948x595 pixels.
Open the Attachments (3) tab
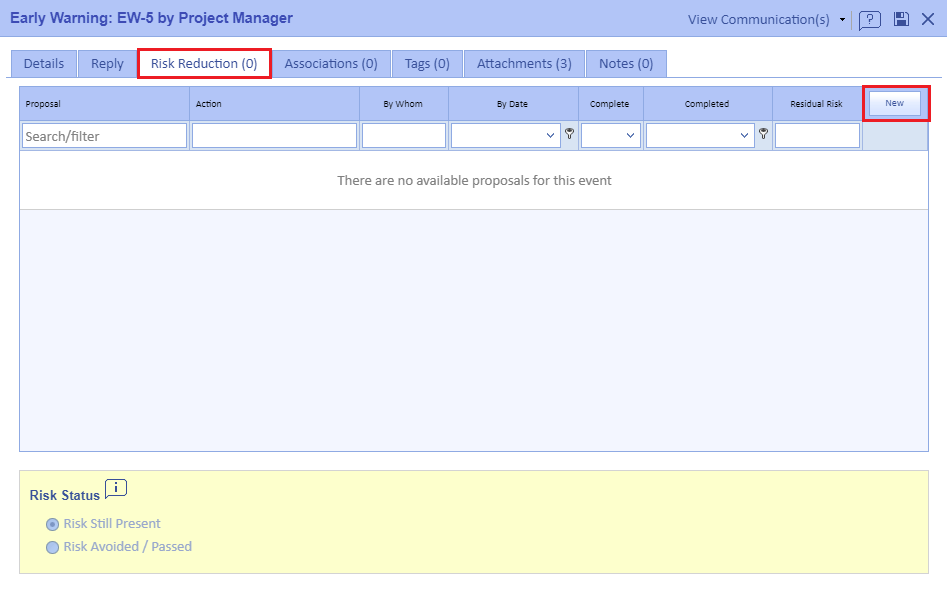pos(524,64)
